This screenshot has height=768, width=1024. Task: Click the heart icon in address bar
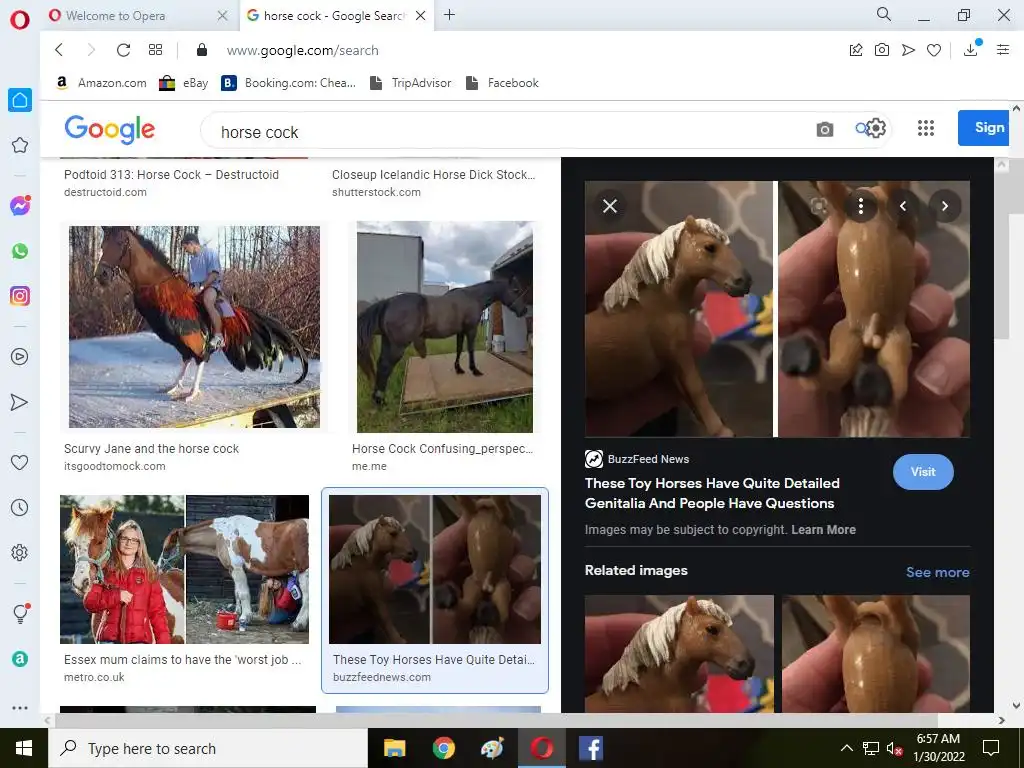click(x=934, y=50)
